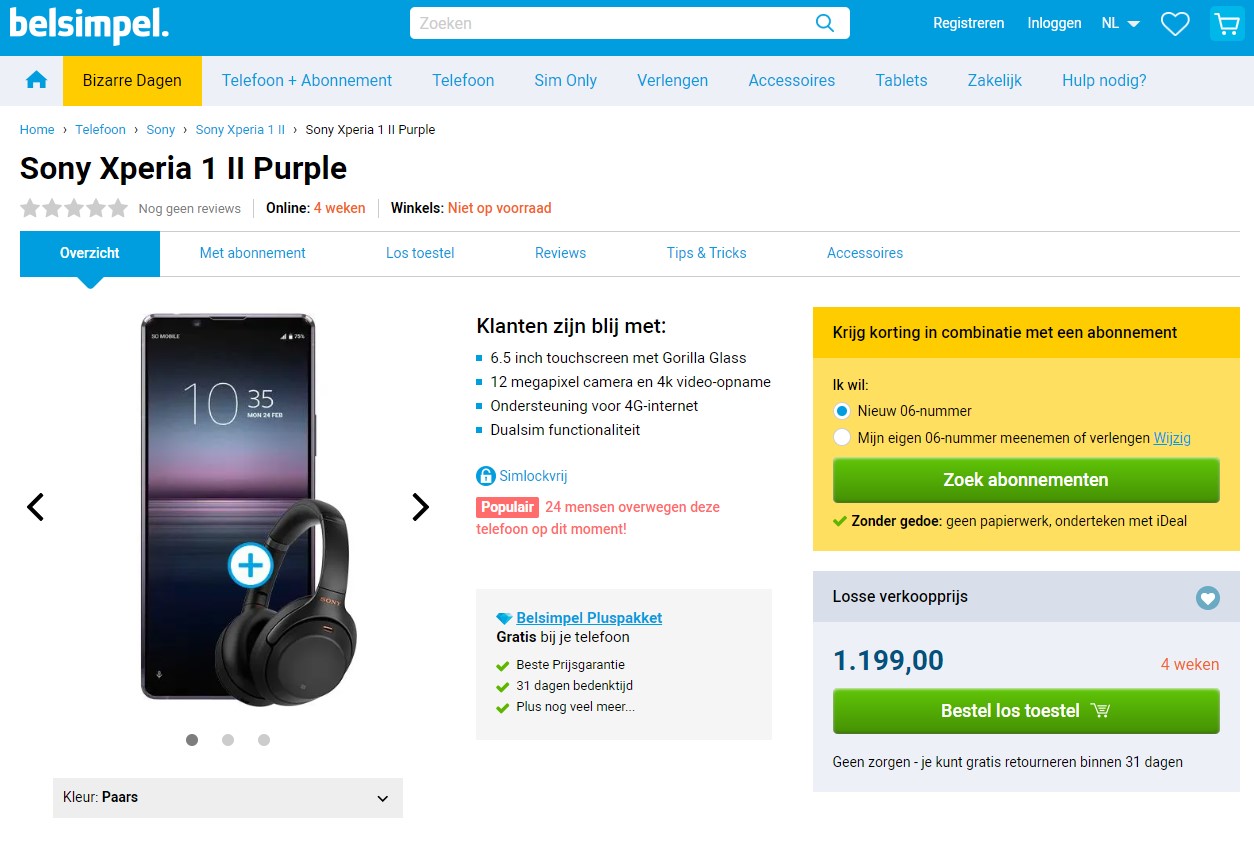The height and width of the screenshot is (847, 1254).
Task: Jump to the second product image dot
Action: (228, 740)
